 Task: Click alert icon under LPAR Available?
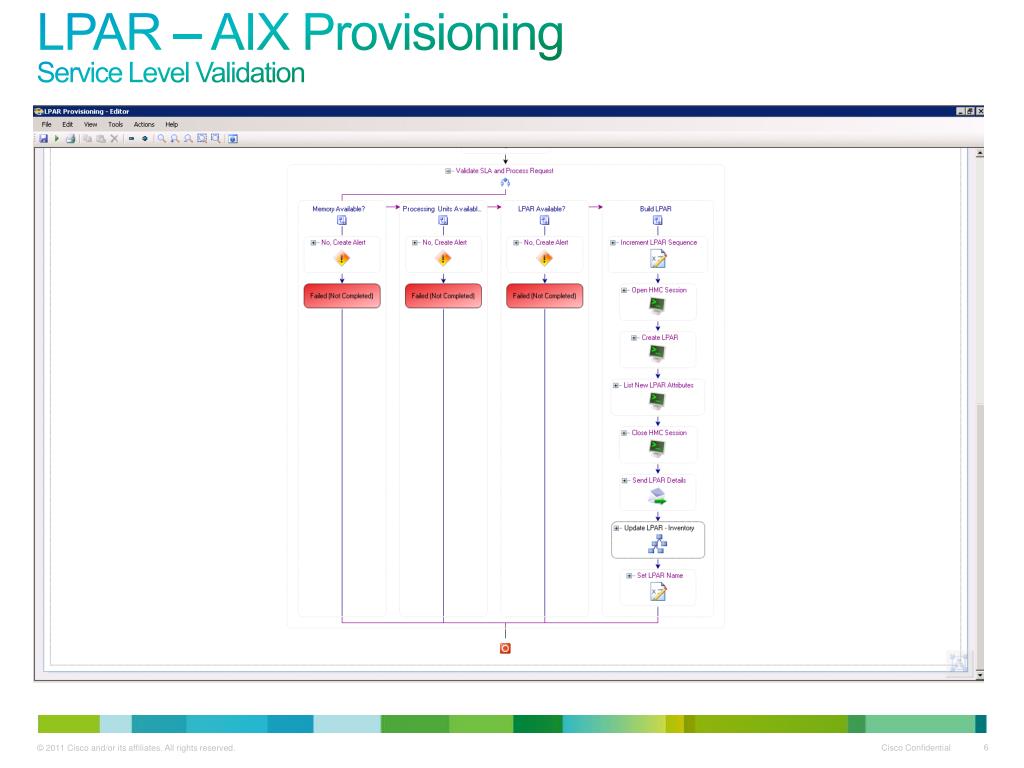544,259
